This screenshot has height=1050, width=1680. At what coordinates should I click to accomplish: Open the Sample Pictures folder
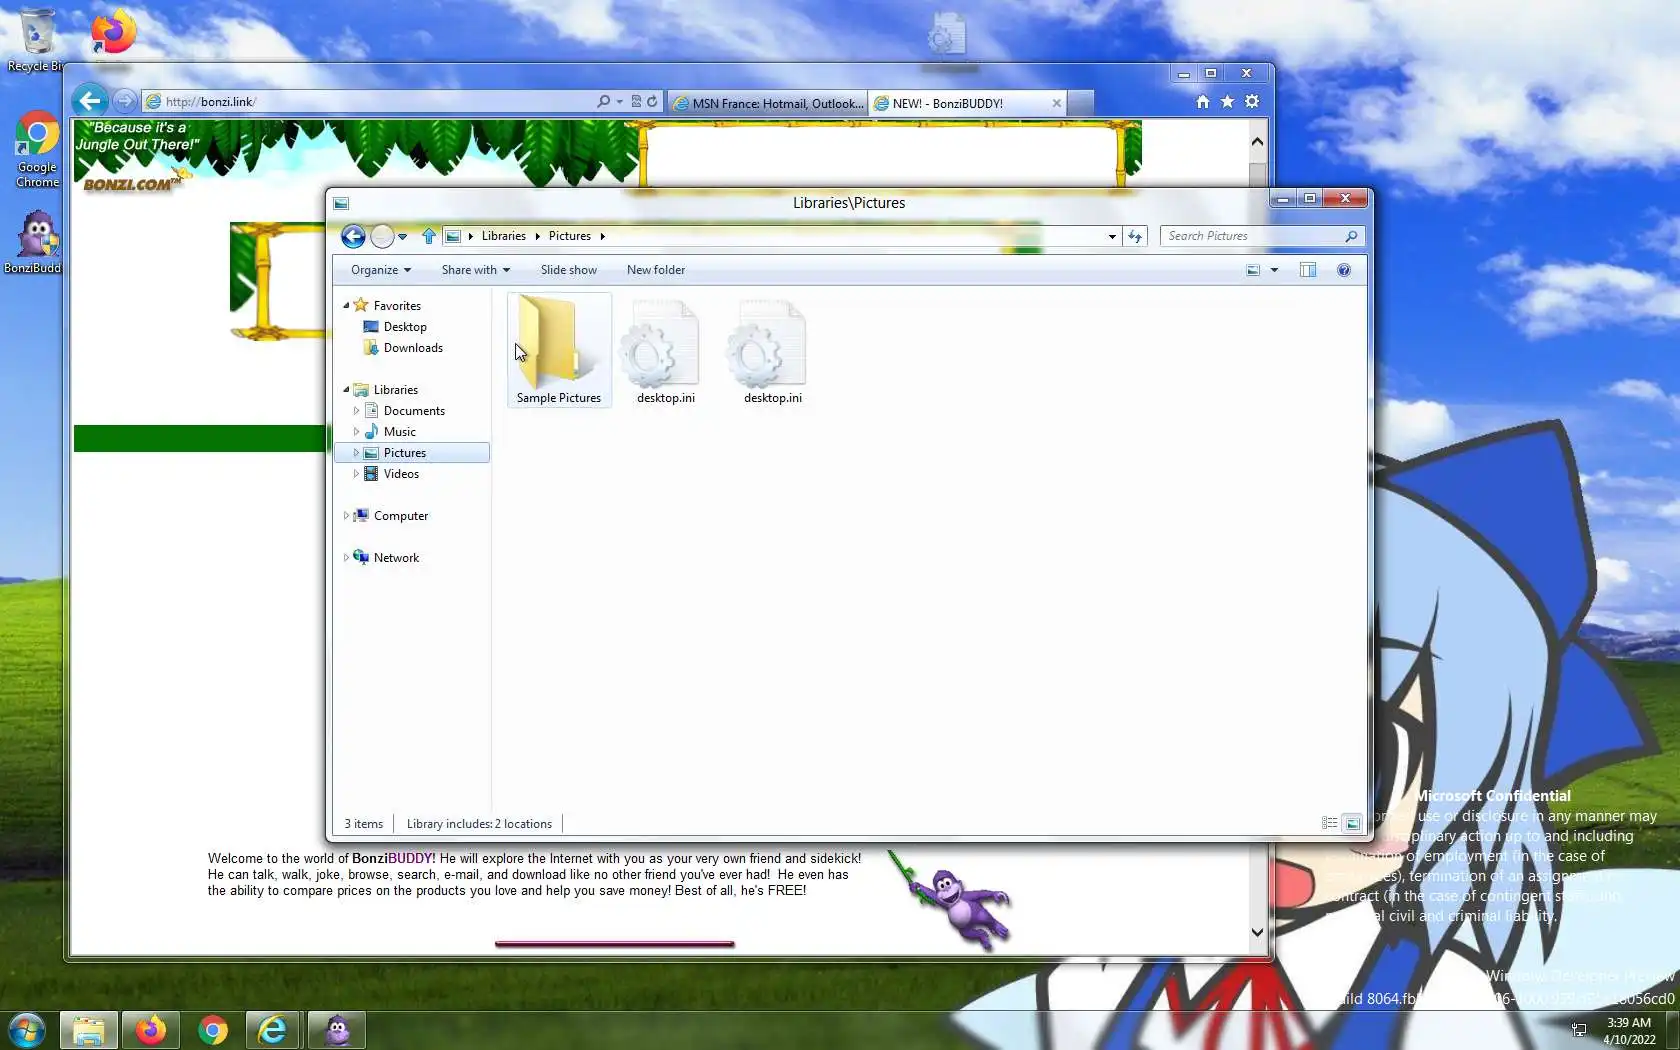tap(559, 350)
